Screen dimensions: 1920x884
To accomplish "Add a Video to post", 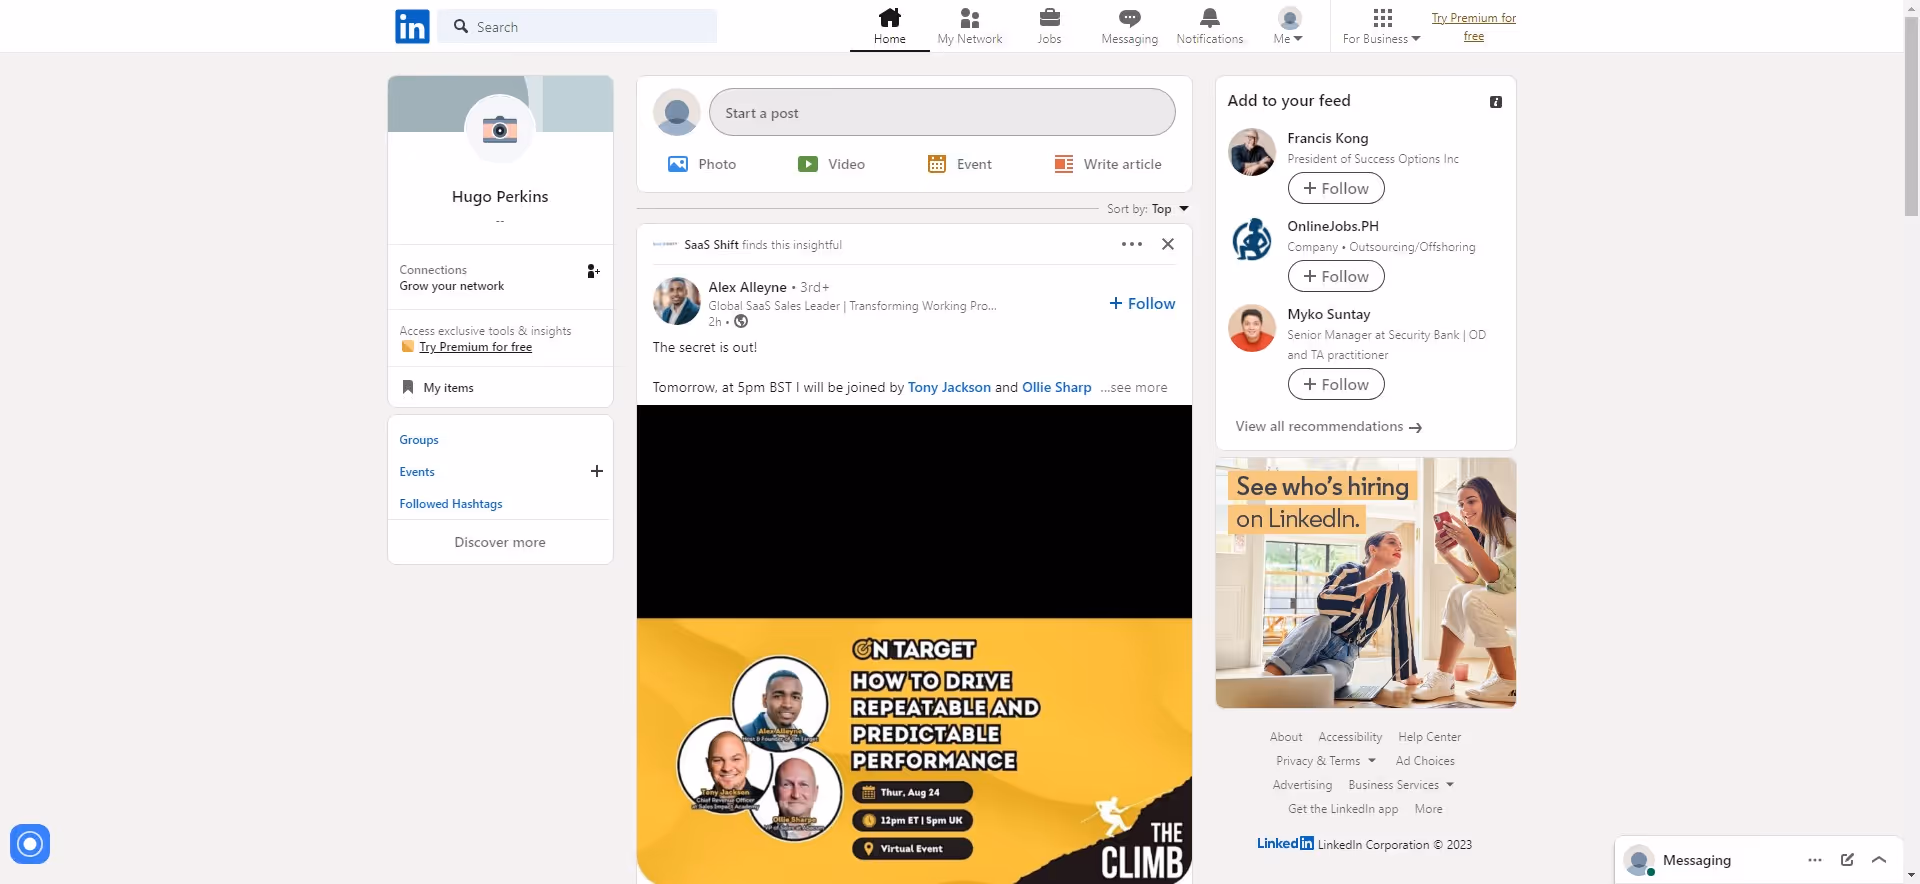I will (x=831, y=164).
